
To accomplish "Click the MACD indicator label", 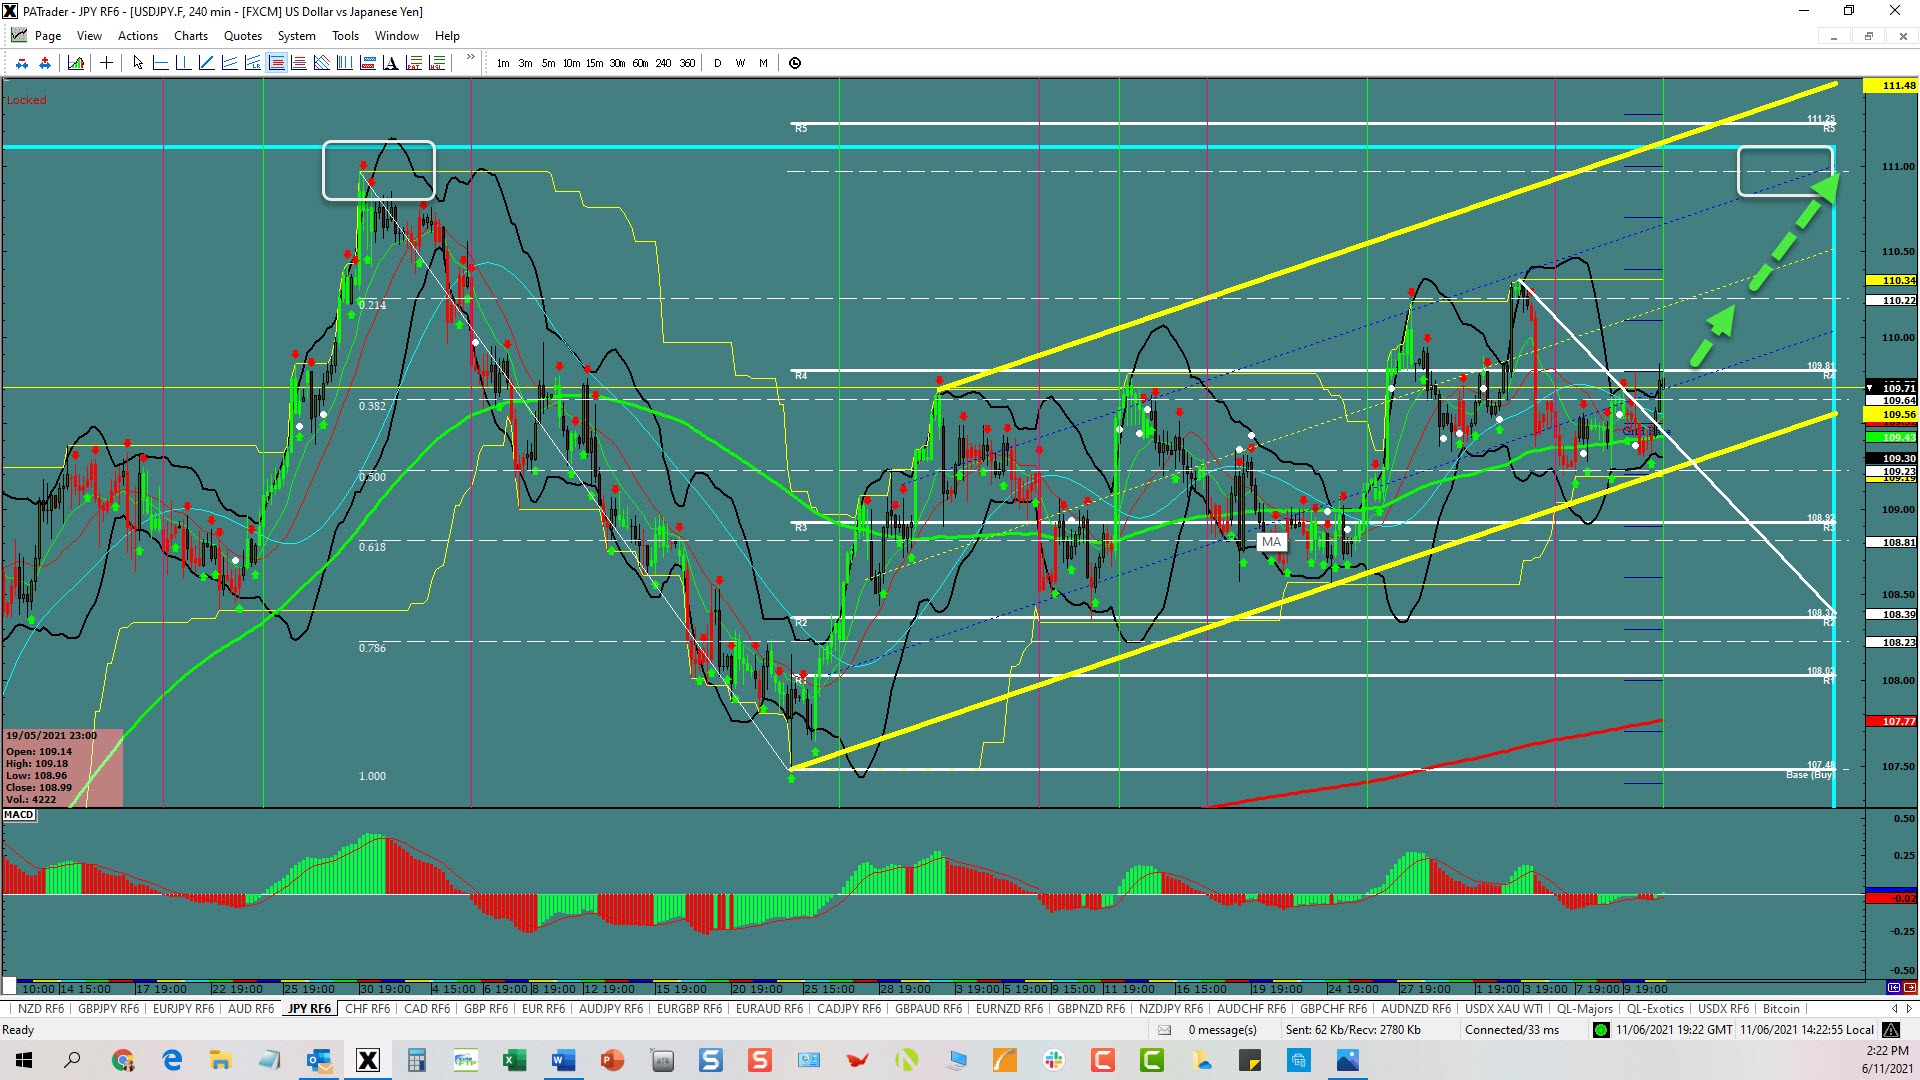I will 19,815.
